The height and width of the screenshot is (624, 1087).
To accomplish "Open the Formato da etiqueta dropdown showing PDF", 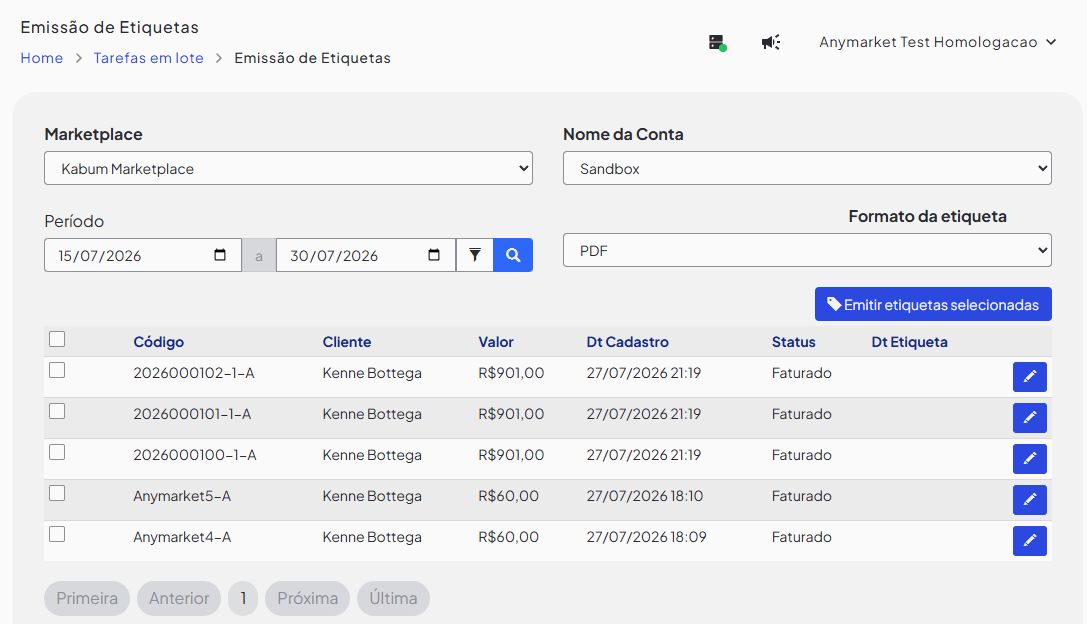I will coord(807,250).
